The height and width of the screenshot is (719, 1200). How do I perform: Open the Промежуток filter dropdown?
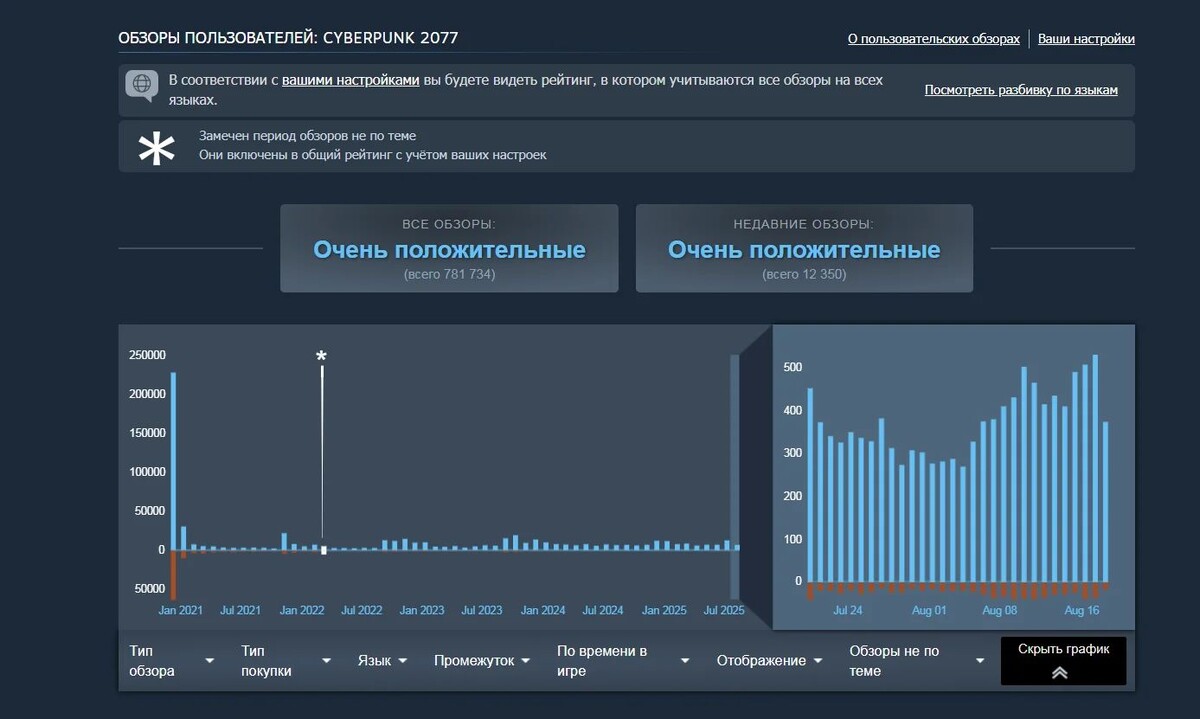pyautogui.click(x=480, y=660)
